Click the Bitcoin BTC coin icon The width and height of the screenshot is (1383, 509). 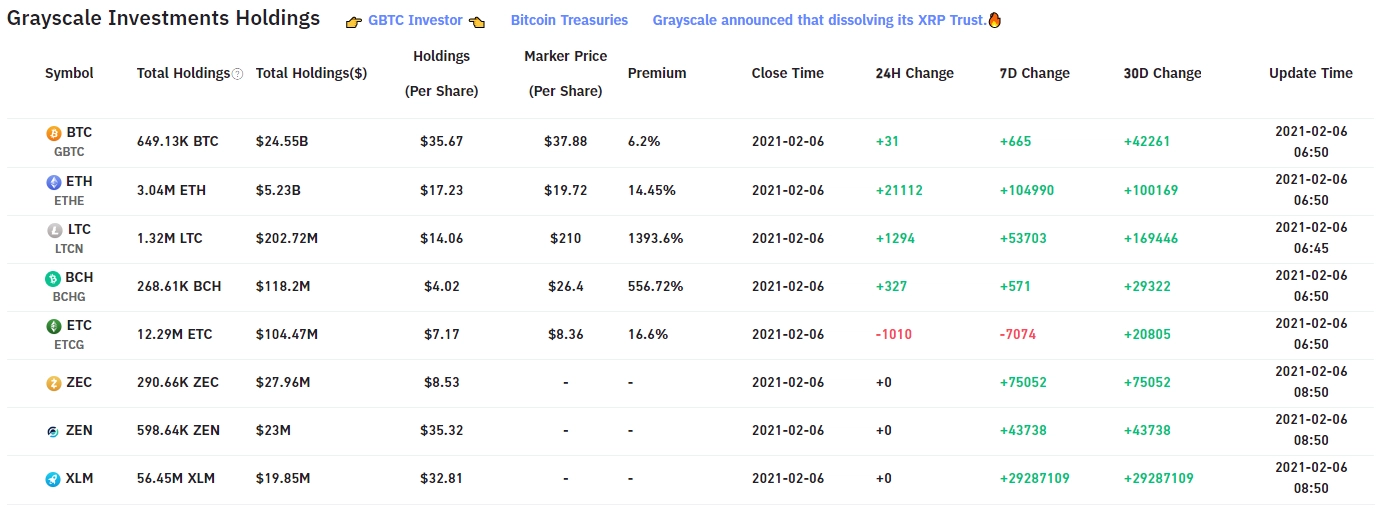[54, 133]
